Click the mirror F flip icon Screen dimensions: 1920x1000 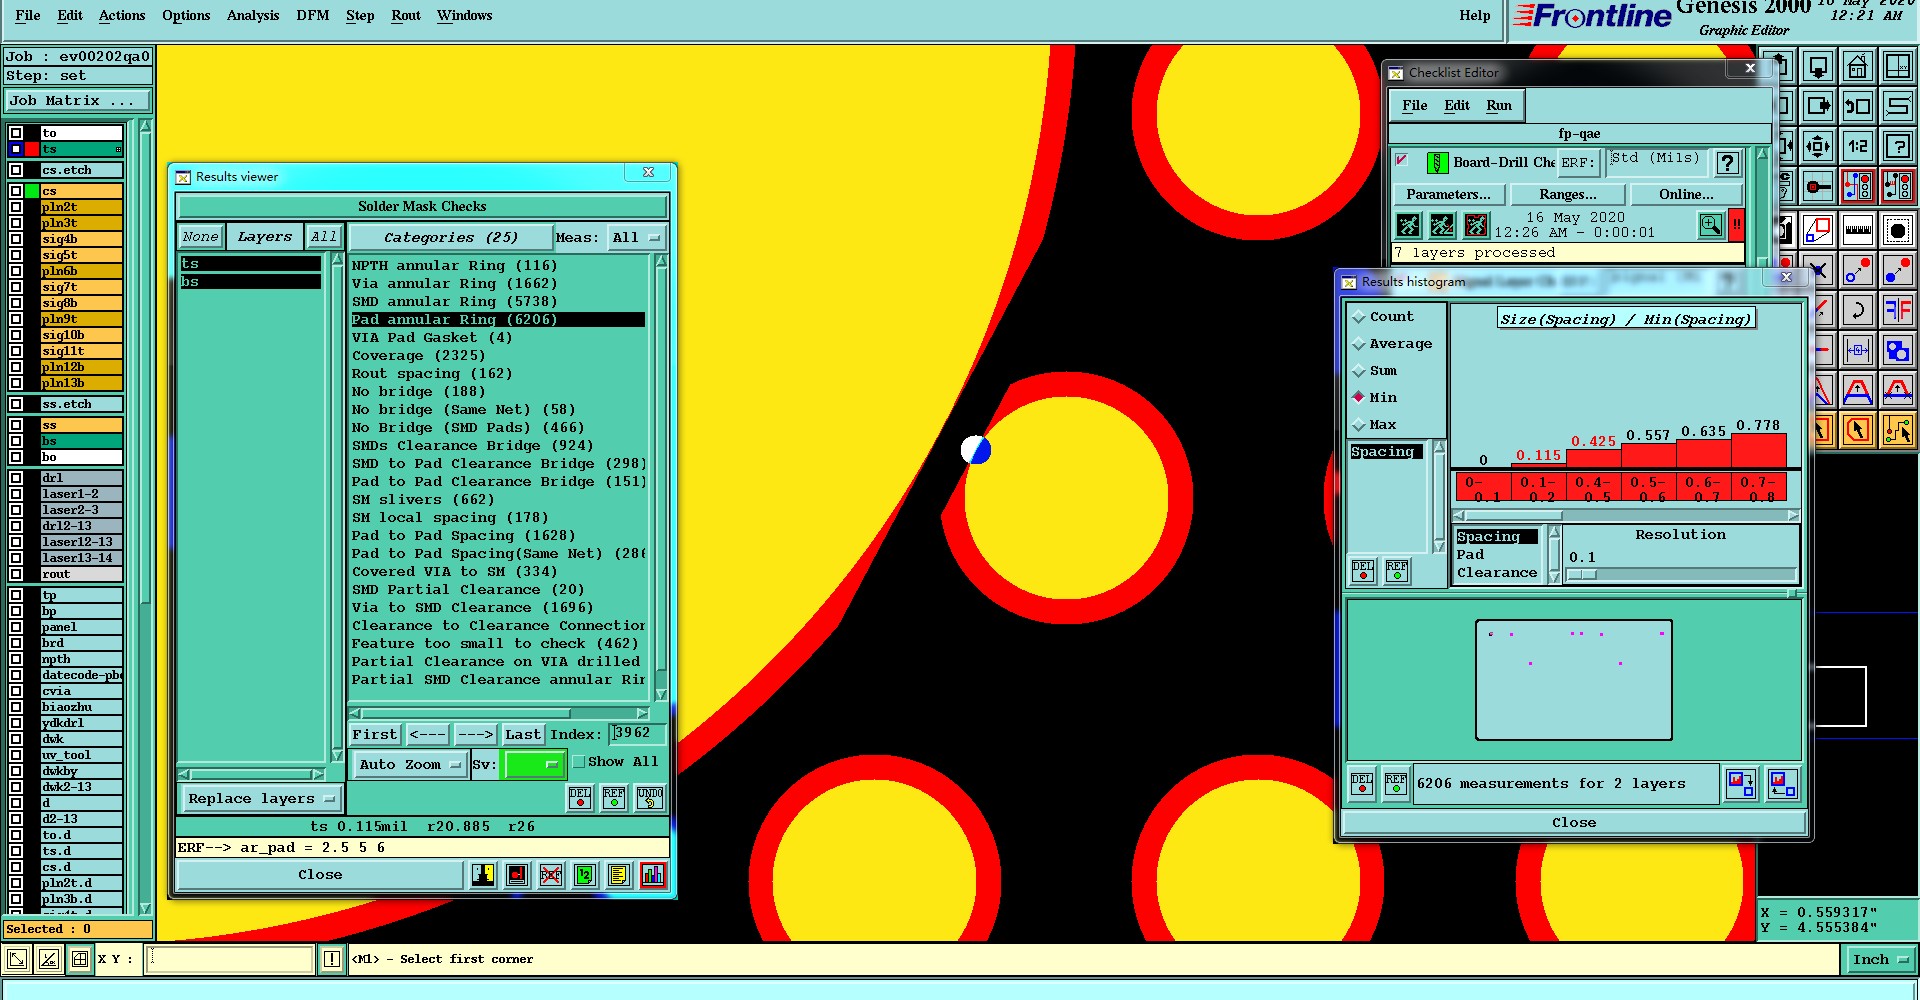click(x=1897, y=310)
